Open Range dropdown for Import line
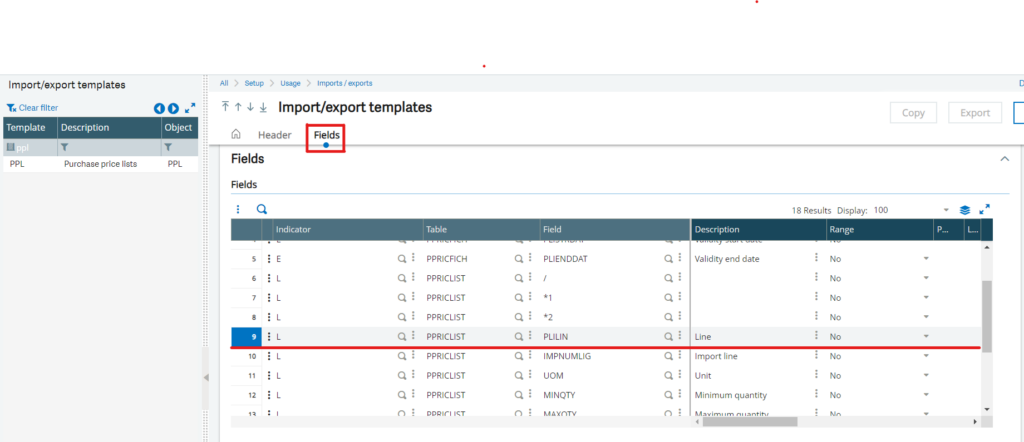The width and height of the screenshot is (1024, 442). click(x=925, y=356)
